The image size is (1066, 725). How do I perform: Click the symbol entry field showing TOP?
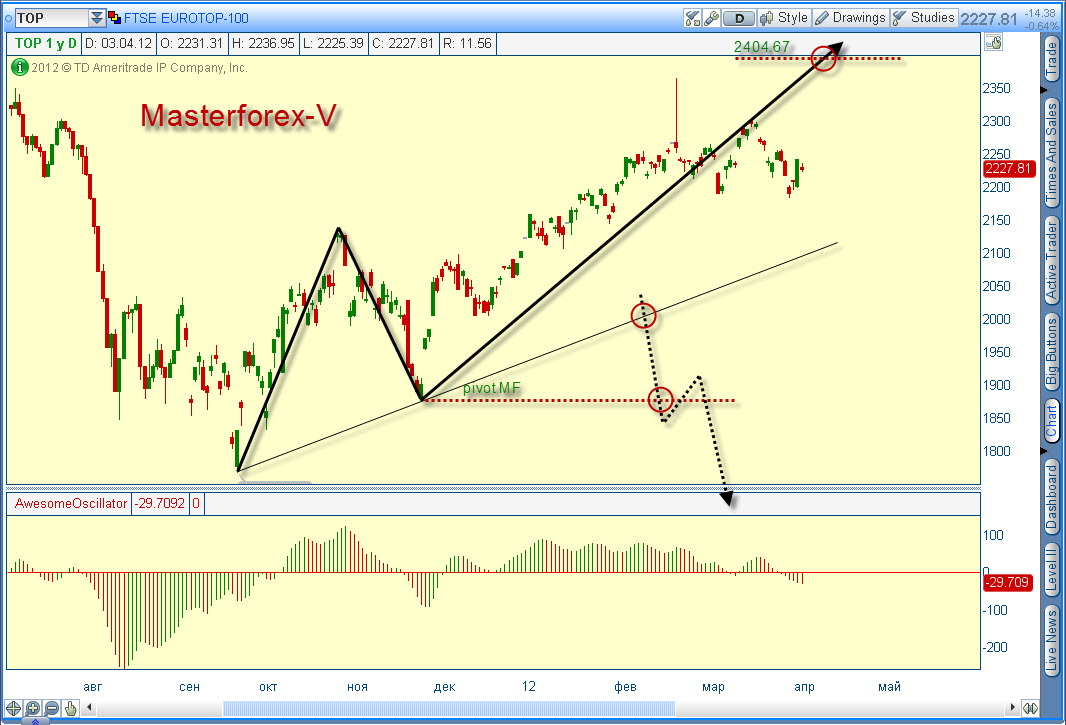tap(52, 18)
